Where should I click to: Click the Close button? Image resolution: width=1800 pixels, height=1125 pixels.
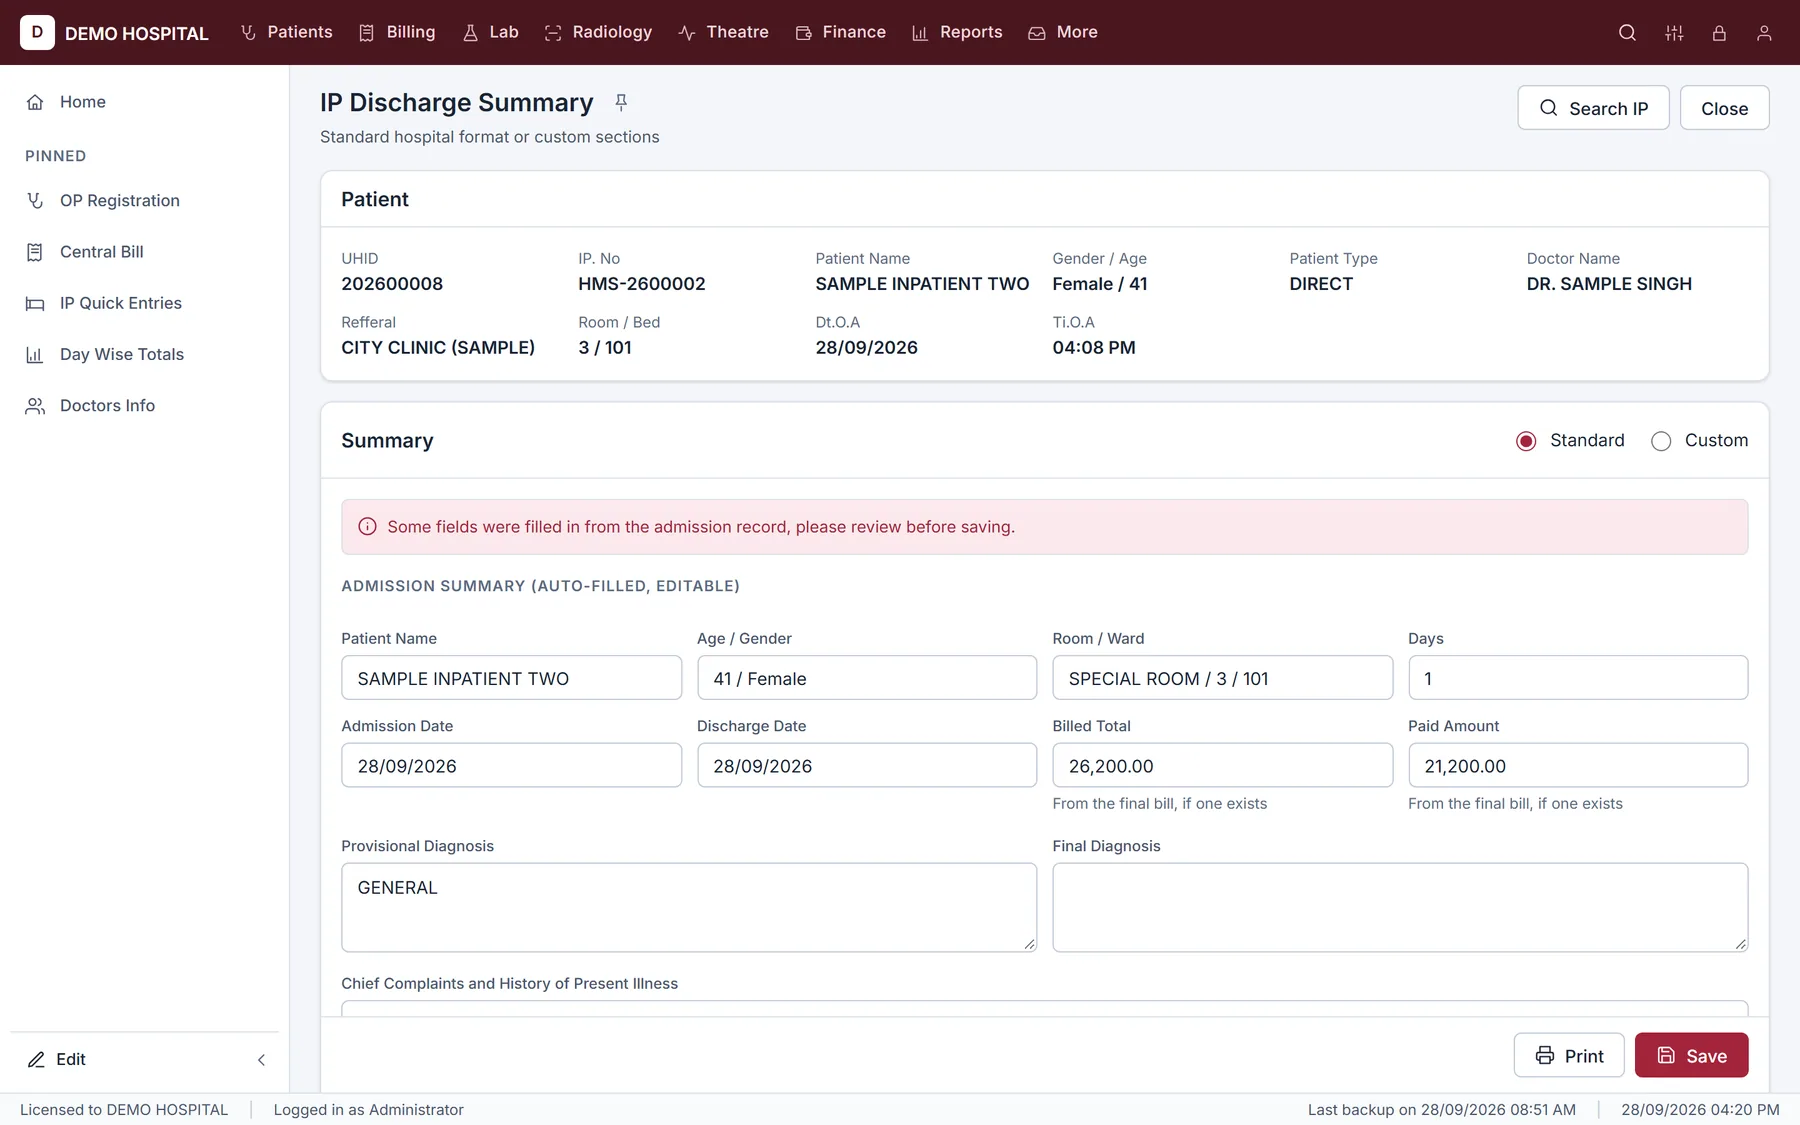pyautogui.click(x=1724, y=108)
